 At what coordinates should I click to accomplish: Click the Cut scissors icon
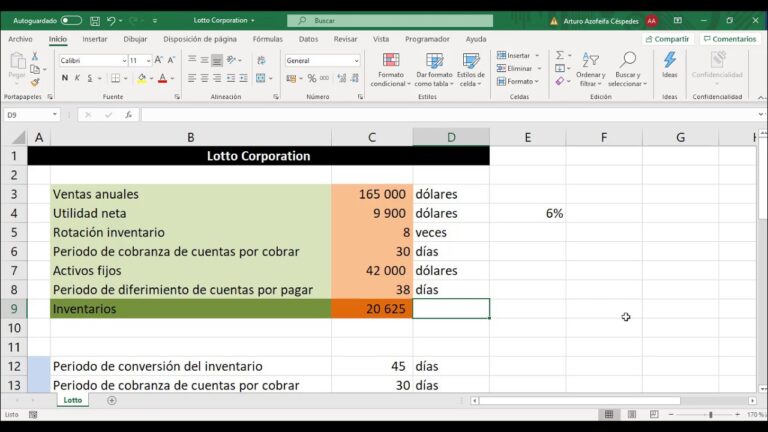coord(35,56)
